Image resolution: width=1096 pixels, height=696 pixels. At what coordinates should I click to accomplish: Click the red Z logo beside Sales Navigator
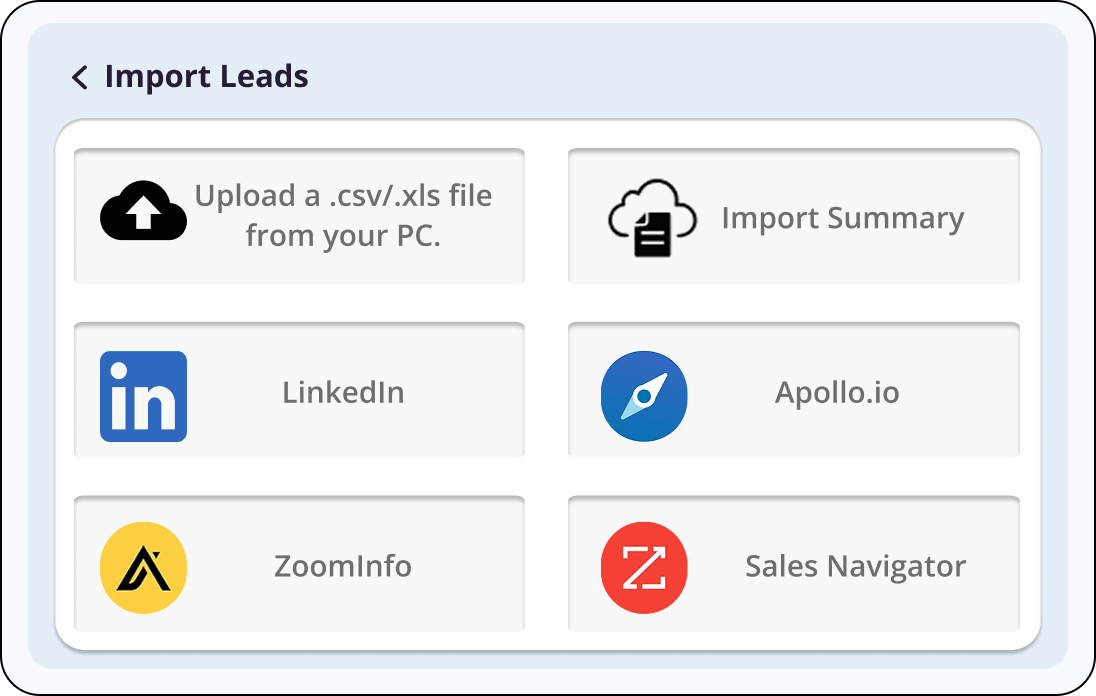[x=644, y=567]
